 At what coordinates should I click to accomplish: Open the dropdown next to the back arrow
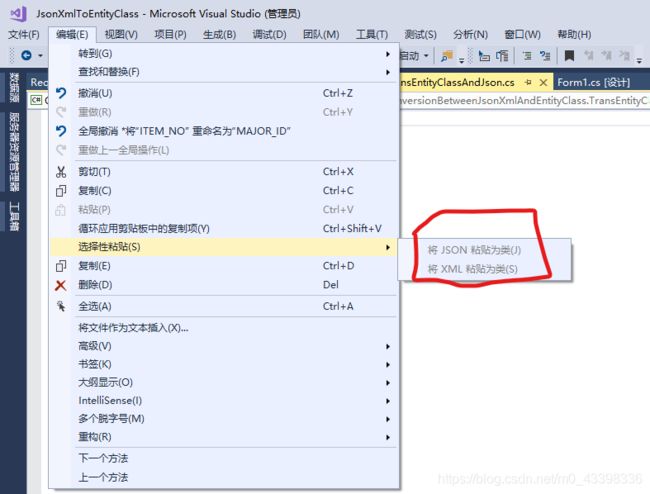point(40,56)
